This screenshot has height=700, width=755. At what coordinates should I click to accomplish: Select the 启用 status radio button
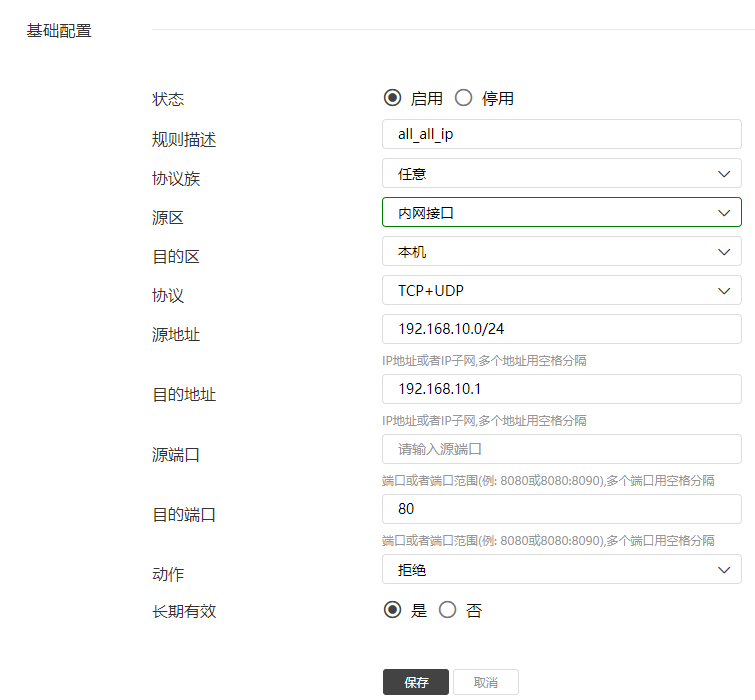point(393,98)
